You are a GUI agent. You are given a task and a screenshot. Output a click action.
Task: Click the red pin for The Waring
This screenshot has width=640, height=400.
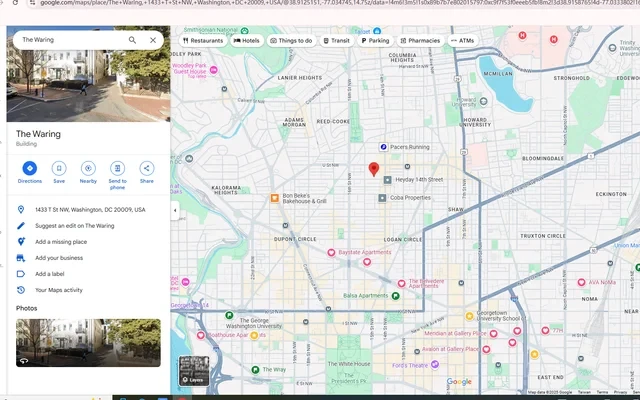coord(373,169)
